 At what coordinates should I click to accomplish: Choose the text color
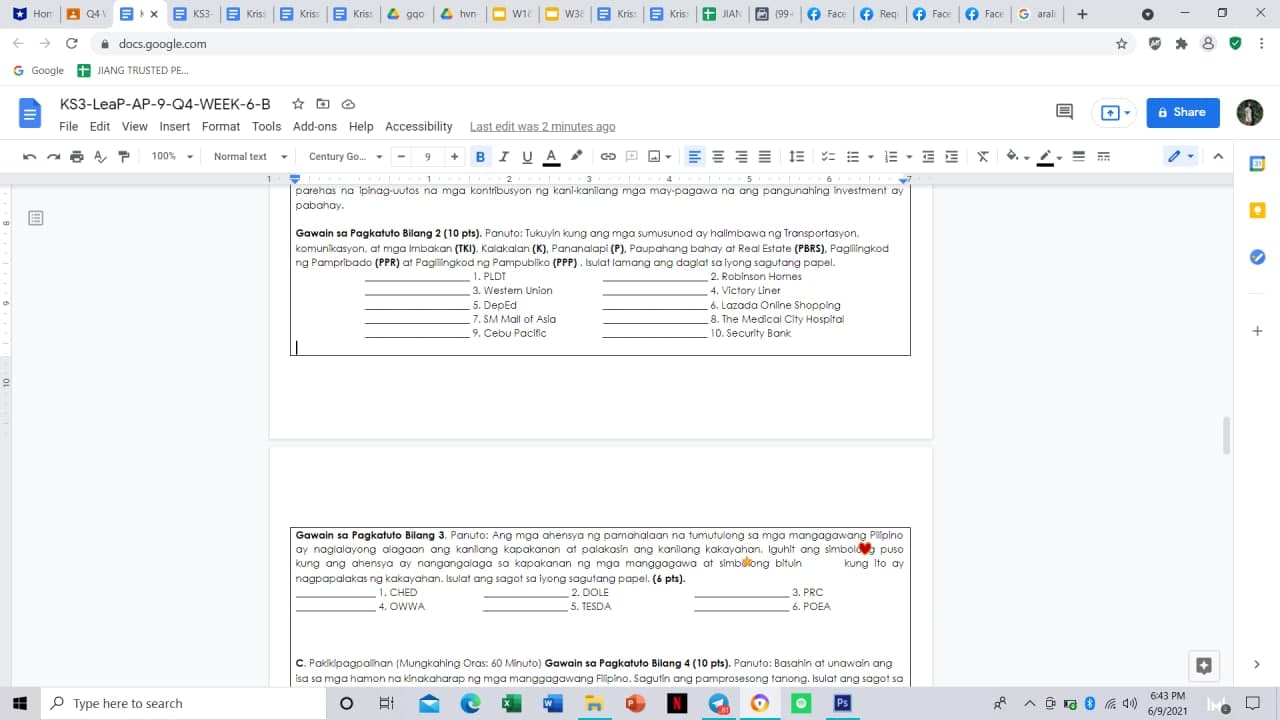coord(551,157)
